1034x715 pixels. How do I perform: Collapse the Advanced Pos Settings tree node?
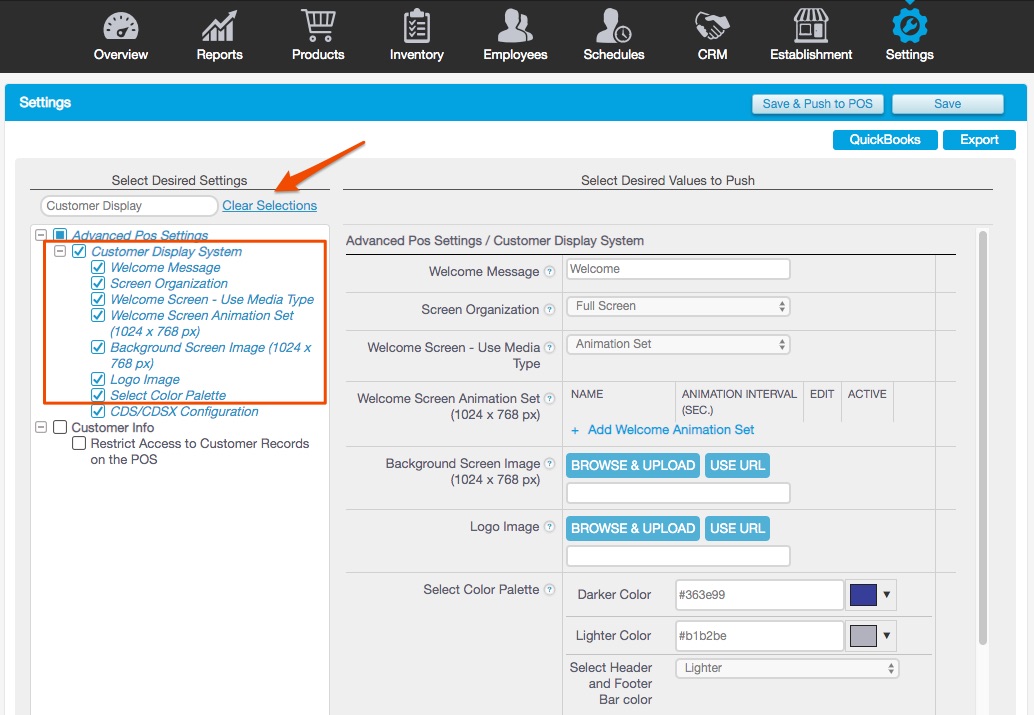[41, 236]
